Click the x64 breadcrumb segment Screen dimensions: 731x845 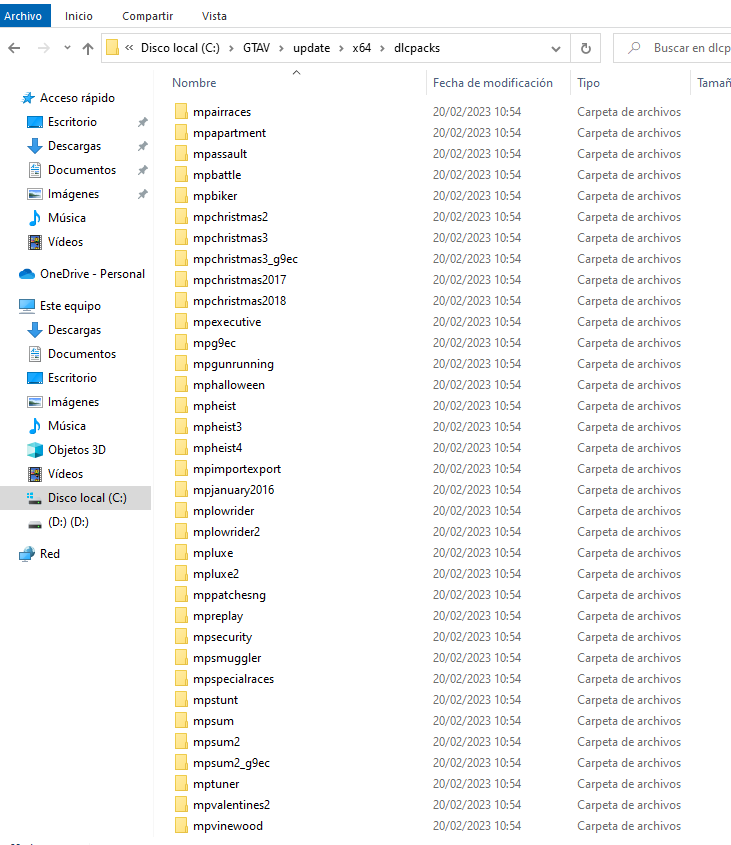362,48
